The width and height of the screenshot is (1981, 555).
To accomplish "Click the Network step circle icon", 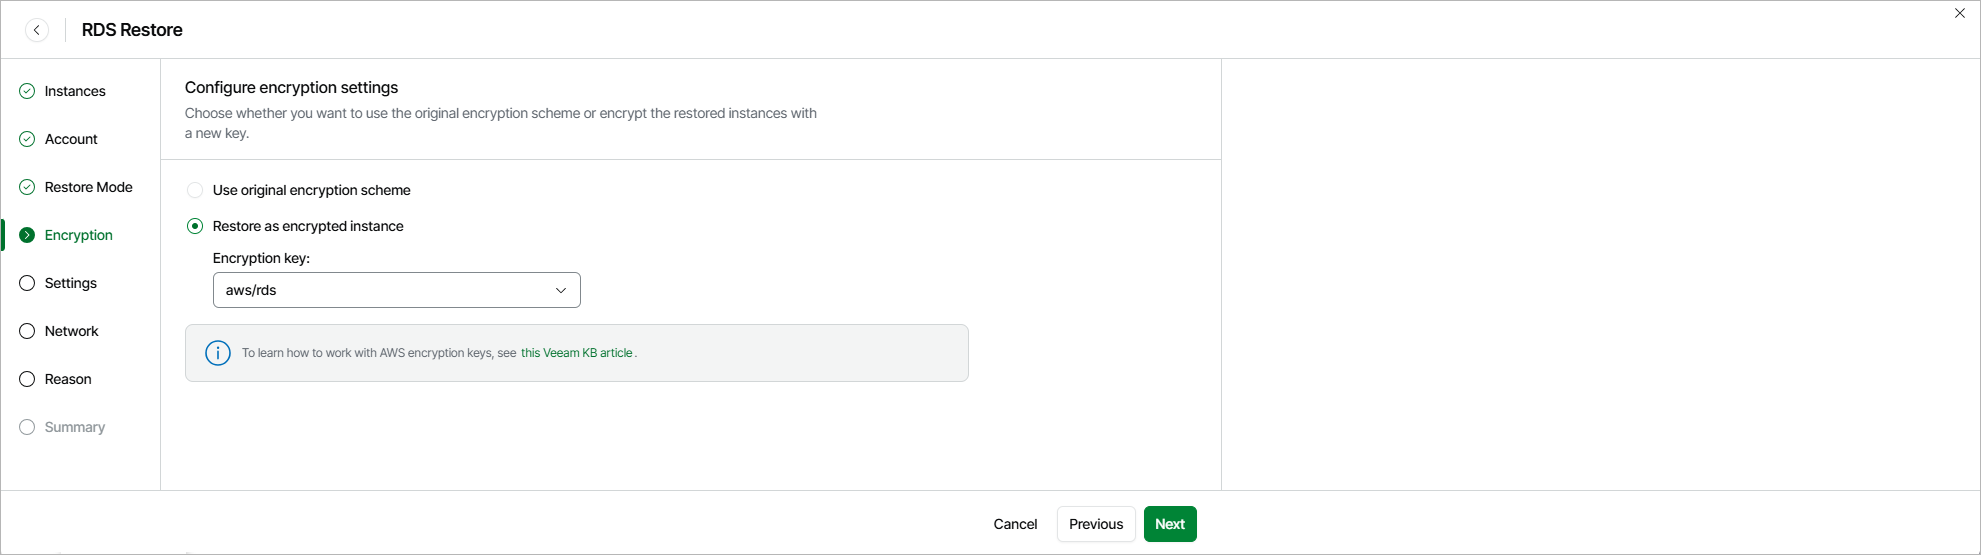I will tap(27, 331).
